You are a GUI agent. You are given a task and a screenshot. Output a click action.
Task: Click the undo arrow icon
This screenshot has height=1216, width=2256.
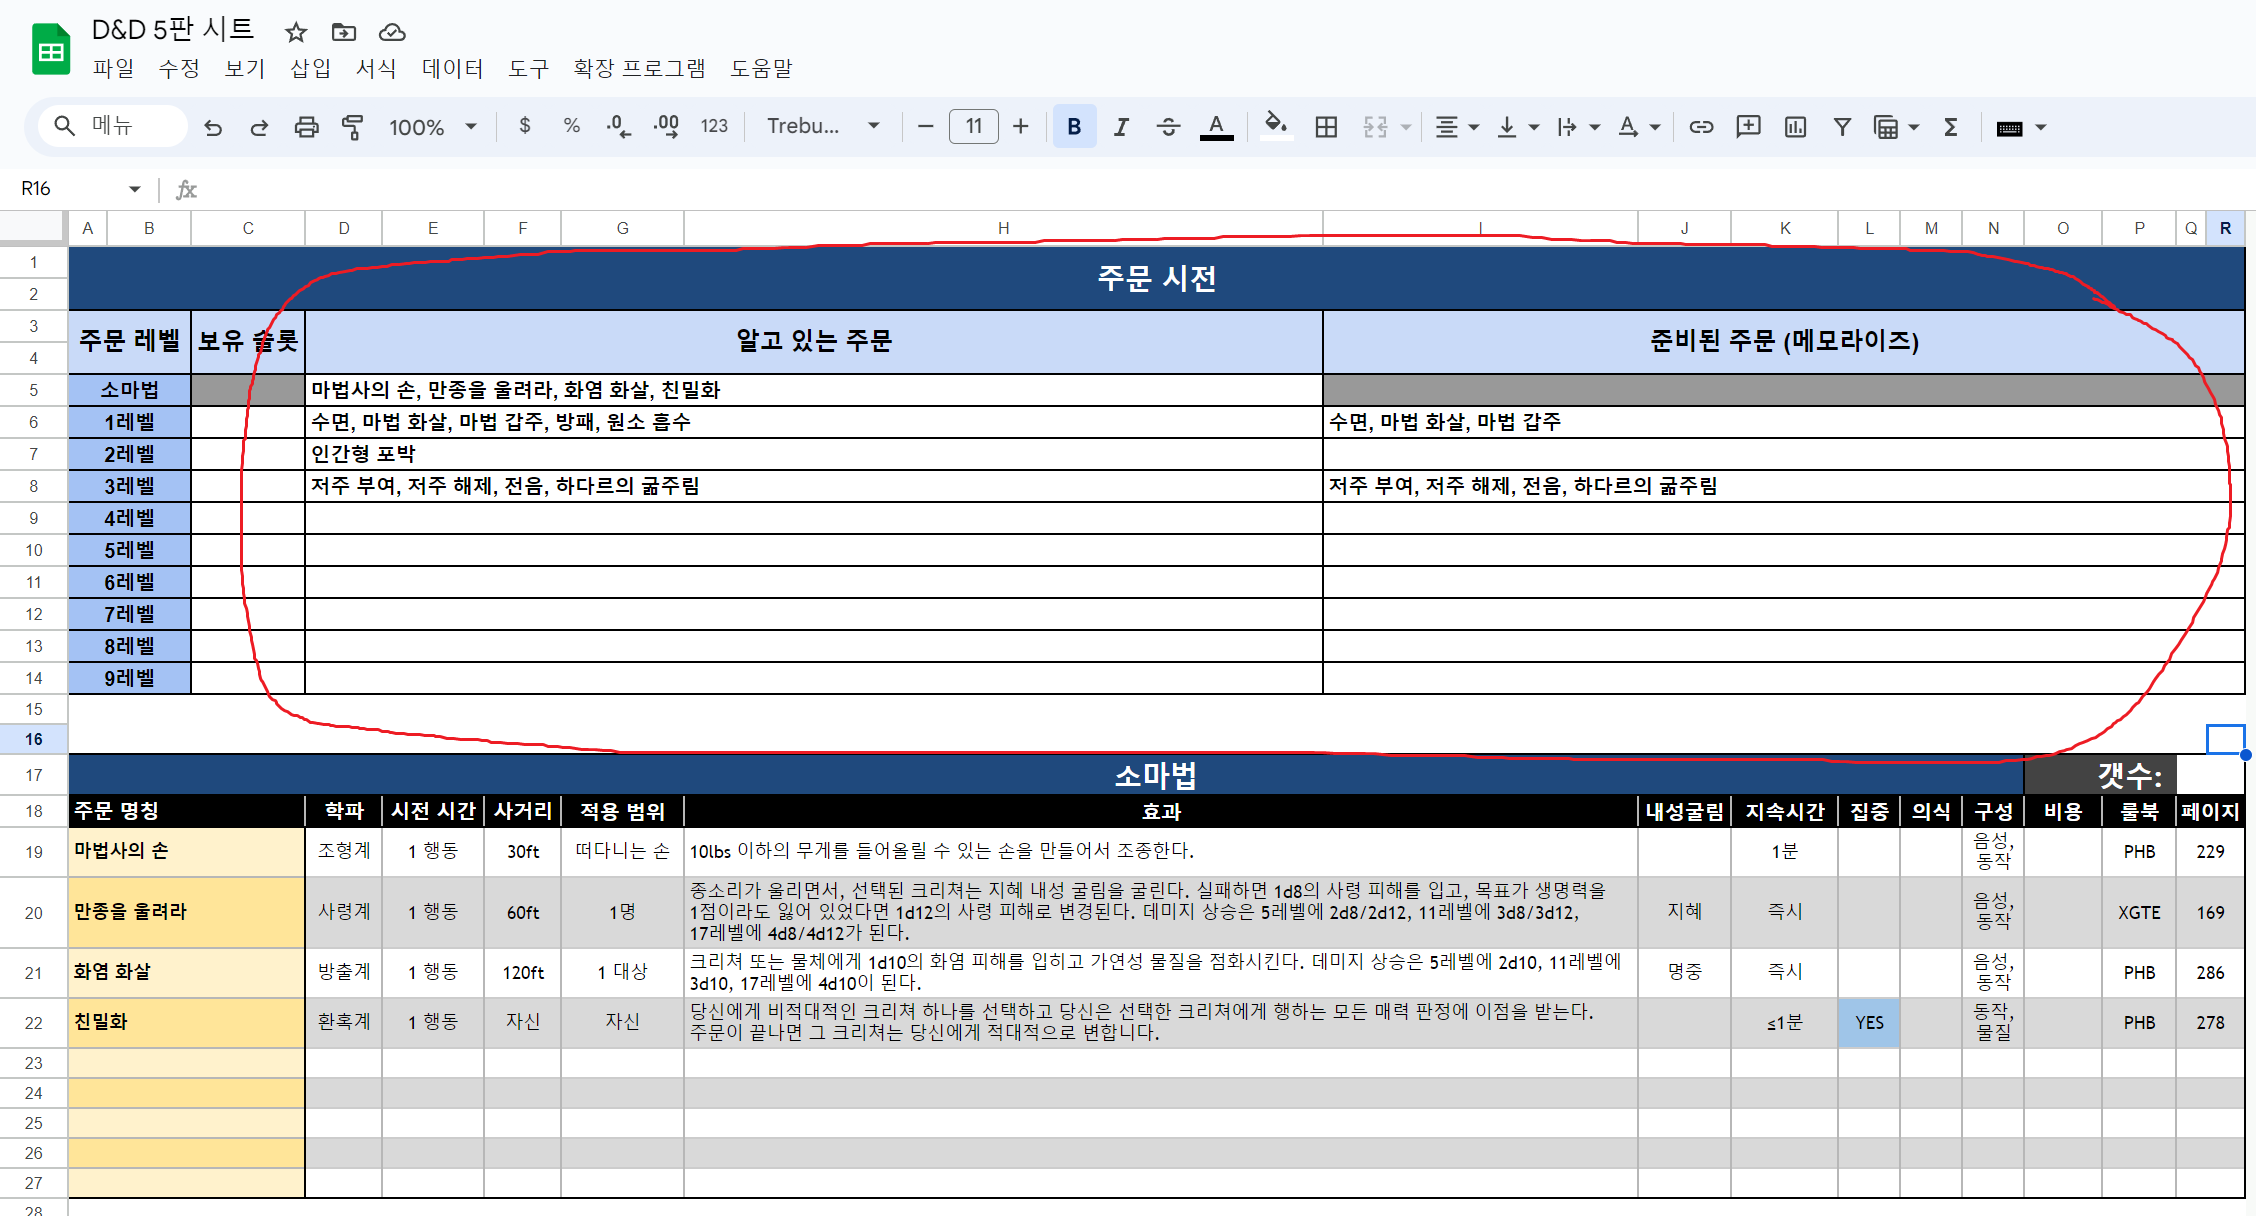pos(213,127)
